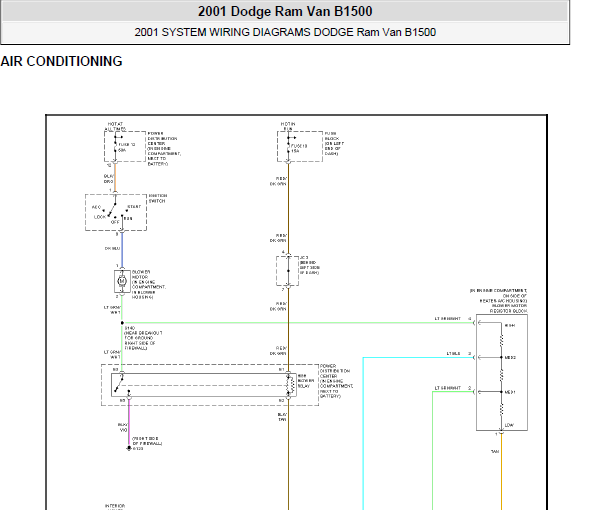604x510 pixels.
Task: Click the "LT BLU" wire label
Action: pyautogui.click(x=453, y=354)
